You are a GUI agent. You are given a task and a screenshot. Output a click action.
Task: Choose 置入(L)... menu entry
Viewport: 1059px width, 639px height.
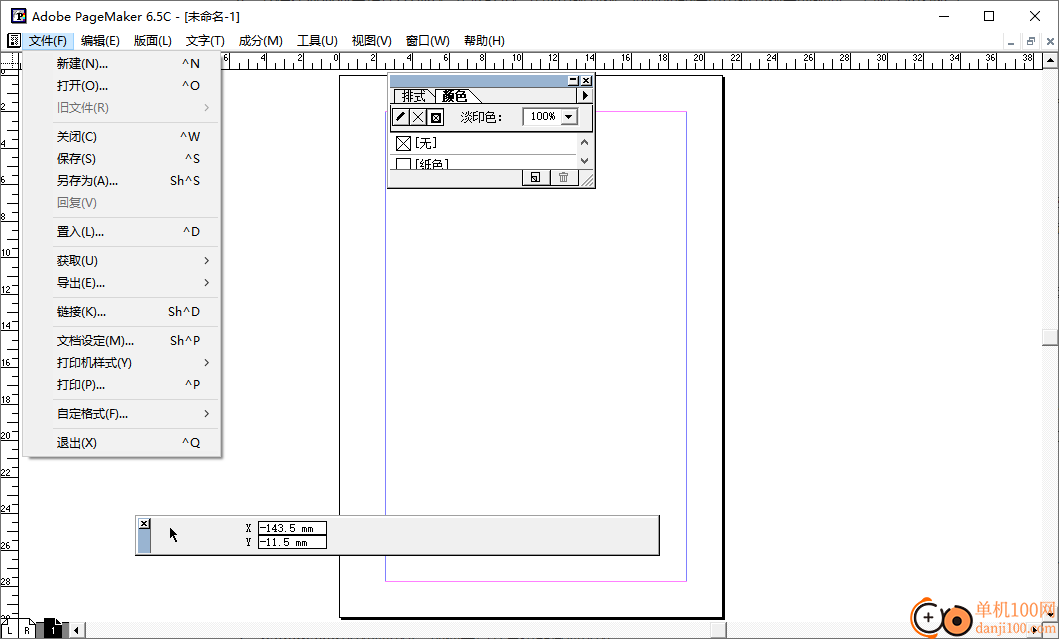pyautogui.click(x=122, y=232)
